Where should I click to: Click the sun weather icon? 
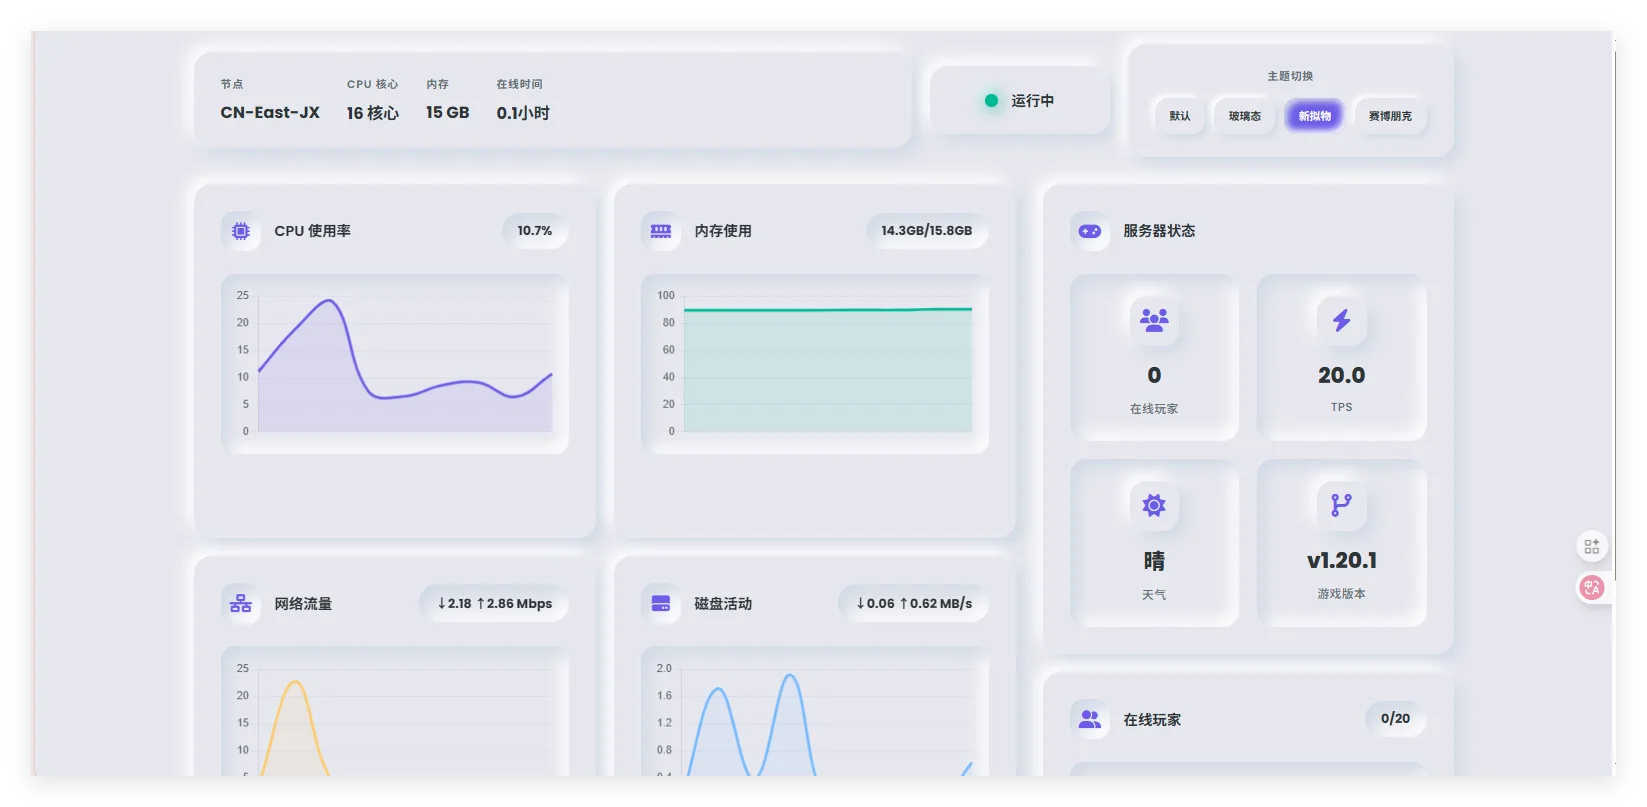coord(1154,505)
